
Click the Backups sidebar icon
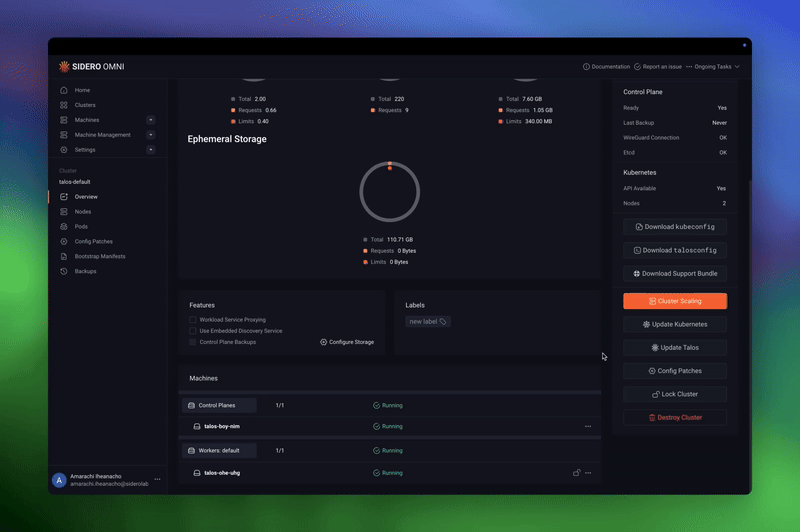coord(64,271)
